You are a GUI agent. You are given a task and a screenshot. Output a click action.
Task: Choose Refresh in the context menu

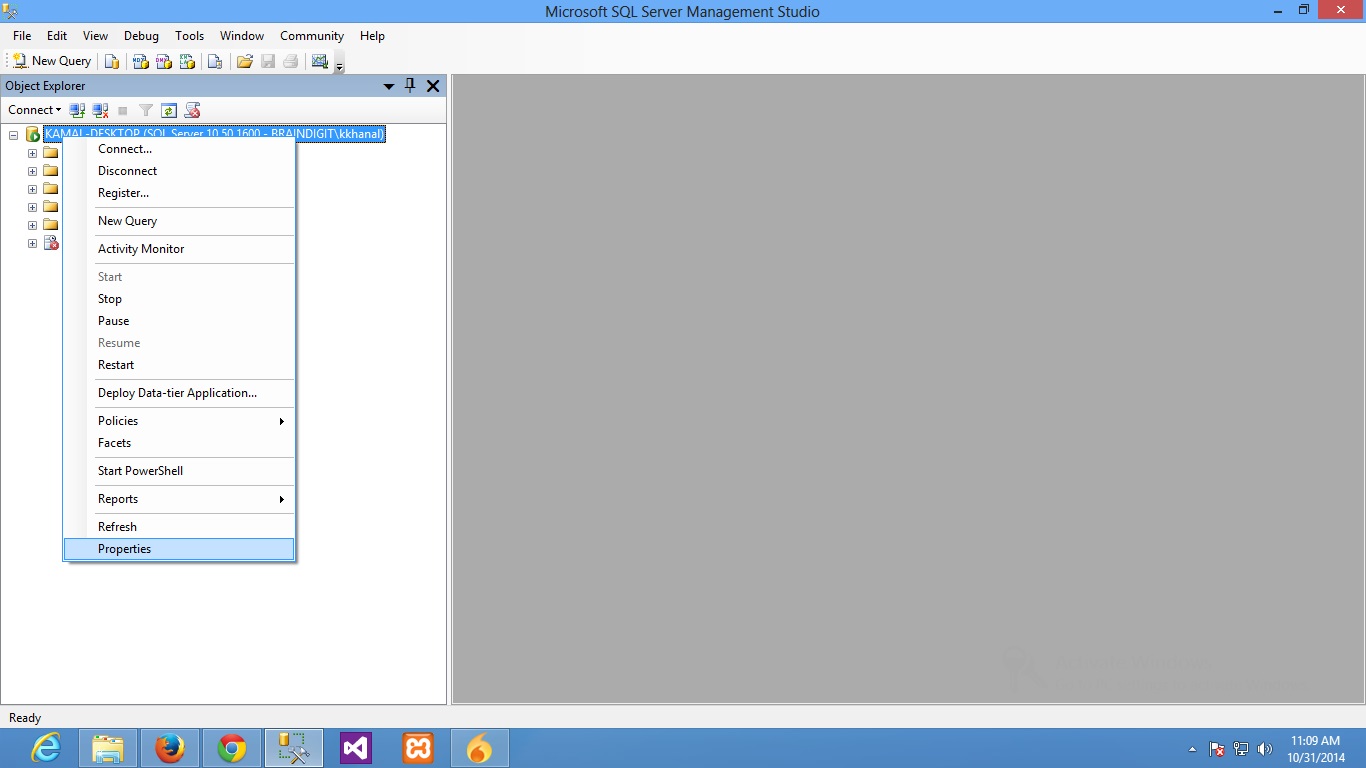[179, 527]
